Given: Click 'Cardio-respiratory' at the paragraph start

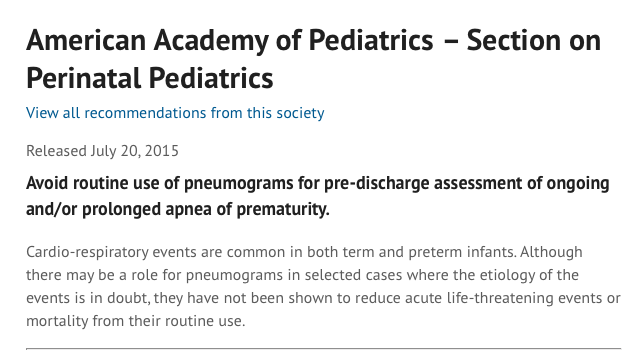Looking at the screenshot, I should (87, 252).
